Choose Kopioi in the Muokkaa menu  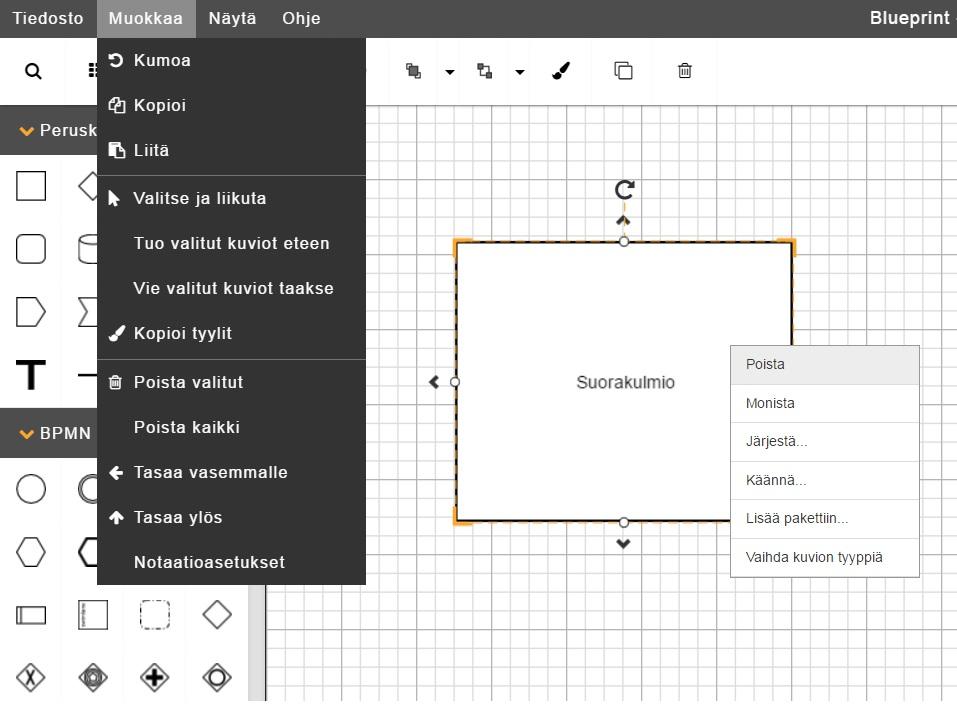pyautogui.click(x=231, y=106)
